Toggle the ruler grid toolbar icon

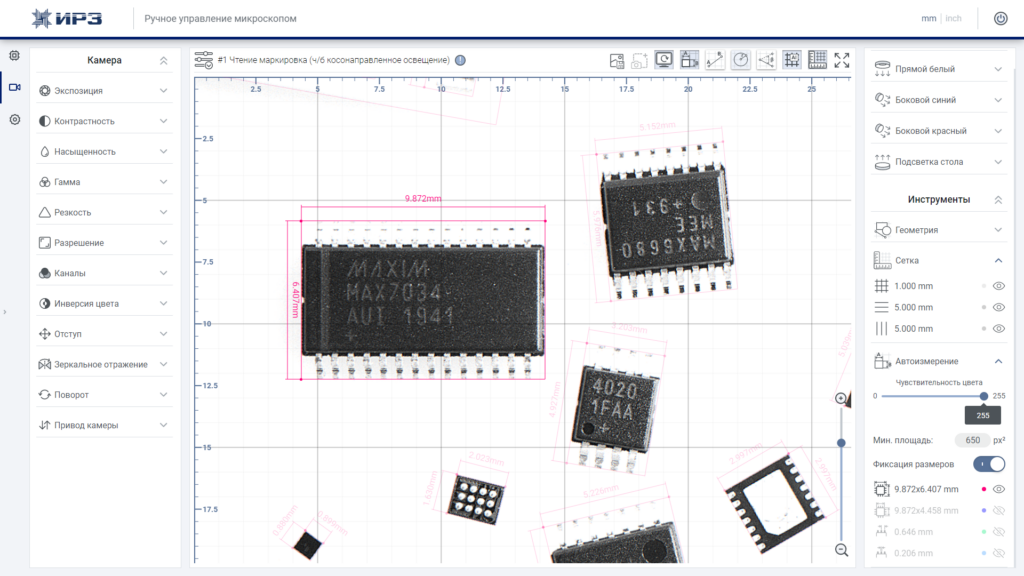(817, 60)
